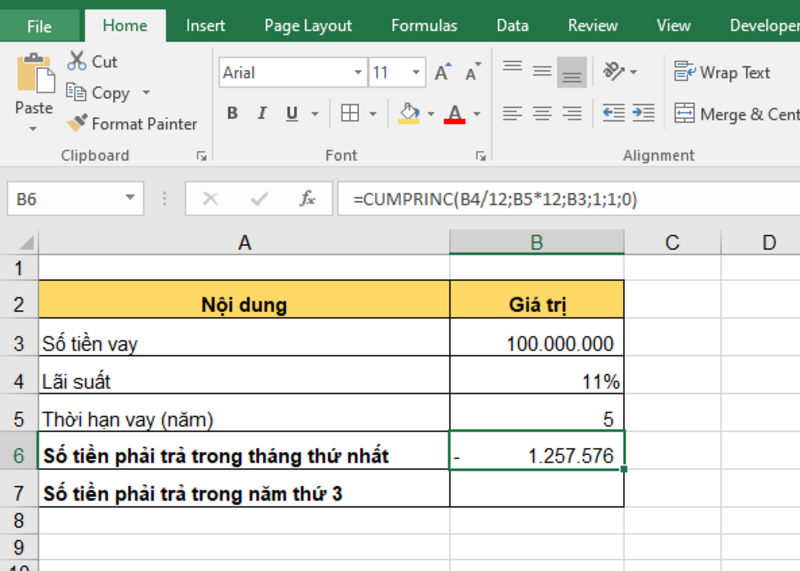This screenshot has height=571, width=800.
Task: Select cell B7 for year 3 payment
Action: tap(537, 492)
